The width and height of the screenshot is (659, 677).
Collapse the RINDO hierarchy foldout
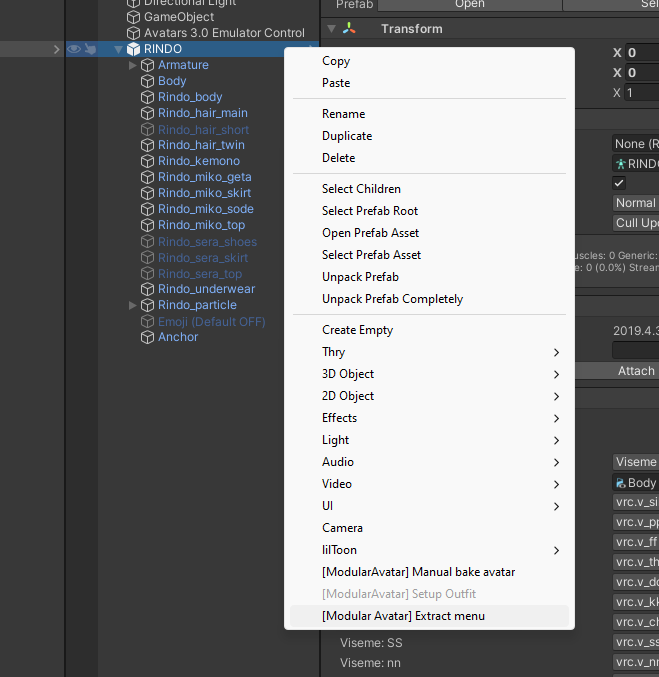[118, 49]
